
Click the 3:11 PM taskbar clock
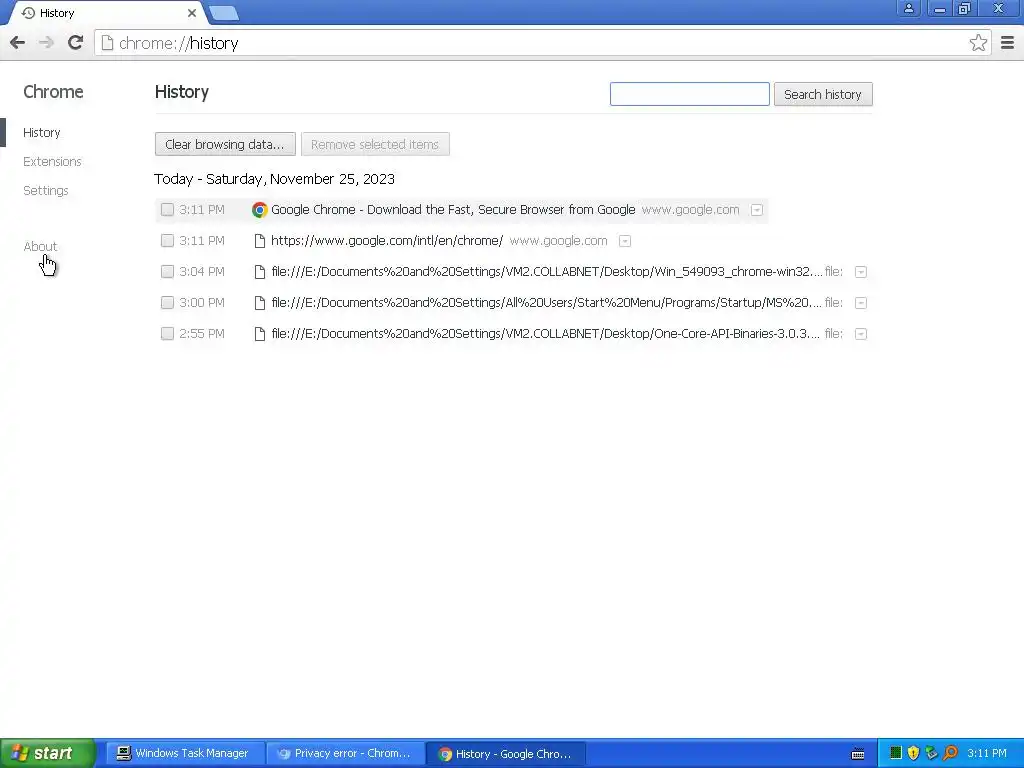pyautogui.click(x=987, y=754)
